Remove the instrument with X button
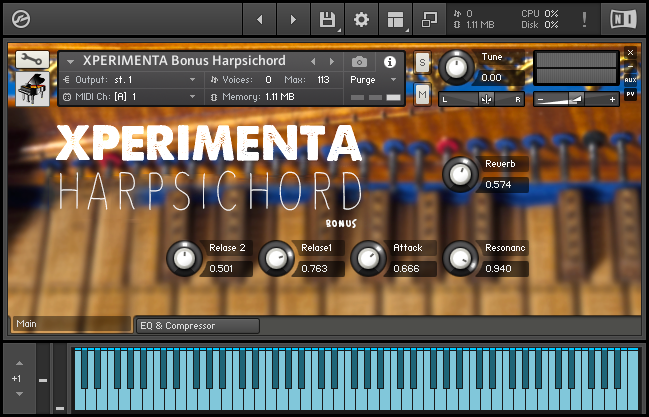This screenshot has width=649, height=417. coord(630,53)
